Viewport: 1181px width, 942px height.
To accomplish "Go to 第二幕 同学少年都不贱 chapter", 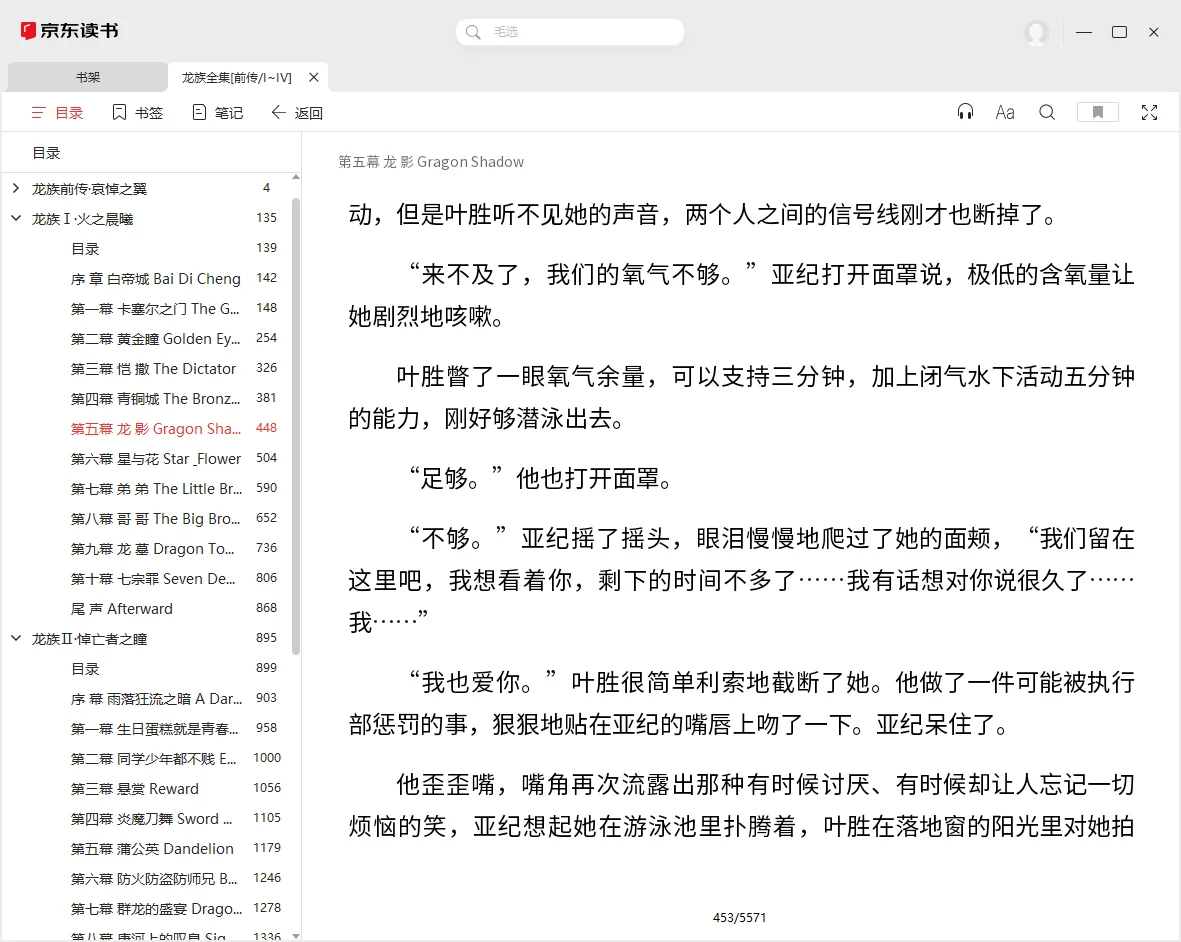I will (x=154, y=758).
